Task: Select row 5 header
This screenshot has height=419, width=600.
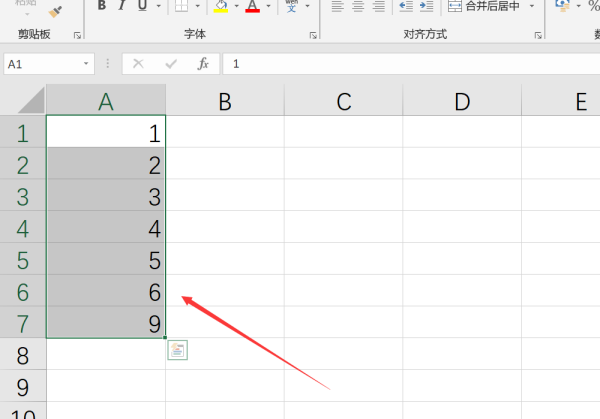Action: [x=23, y=259]
